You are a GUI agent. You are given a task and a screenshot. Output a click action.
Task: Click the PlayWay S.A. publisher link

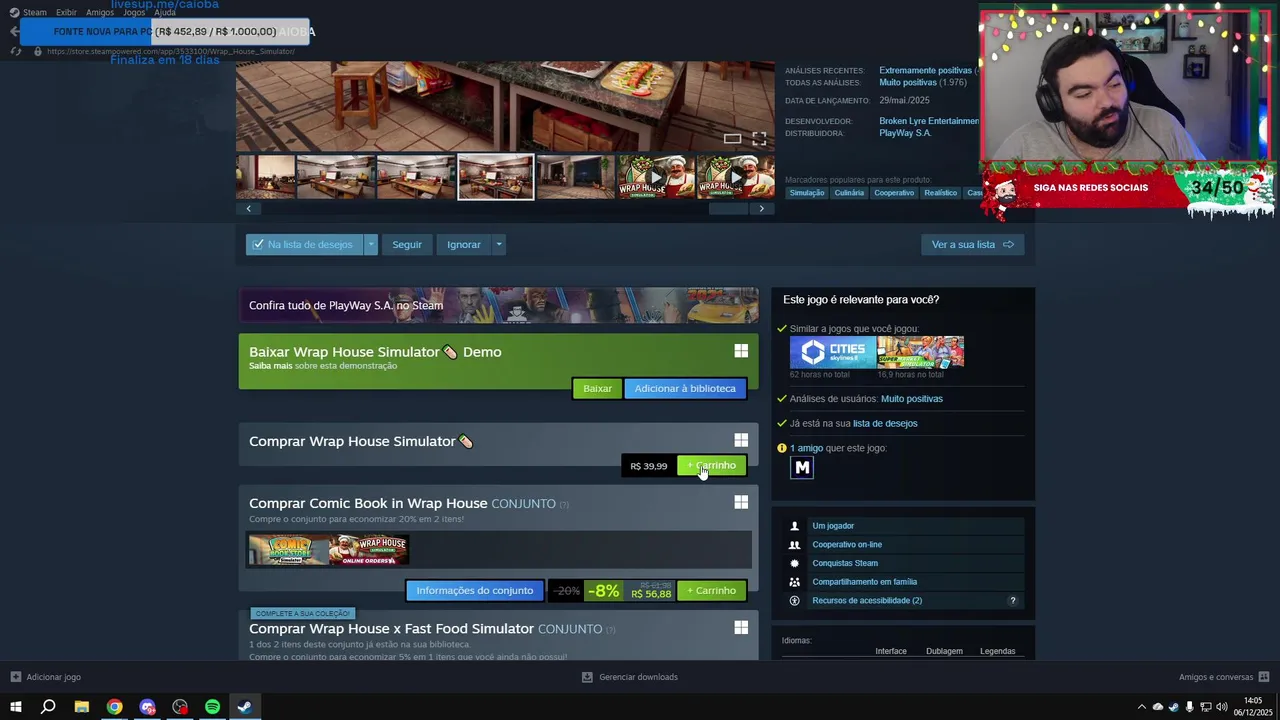905,133
